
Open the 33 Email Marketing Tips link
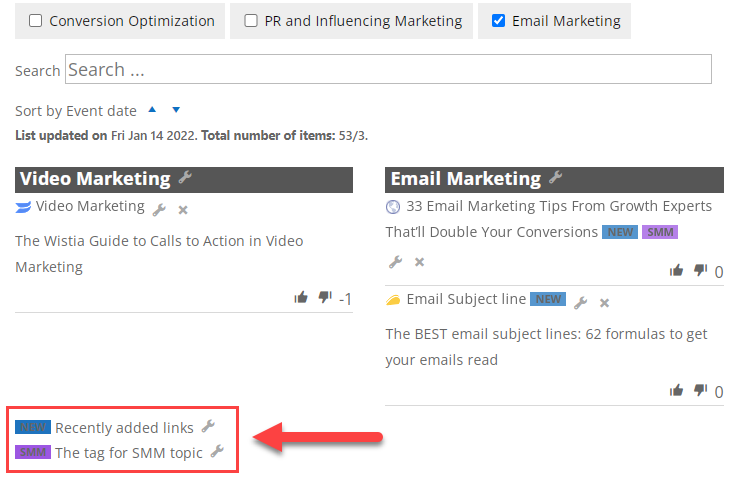coord(549,219)
